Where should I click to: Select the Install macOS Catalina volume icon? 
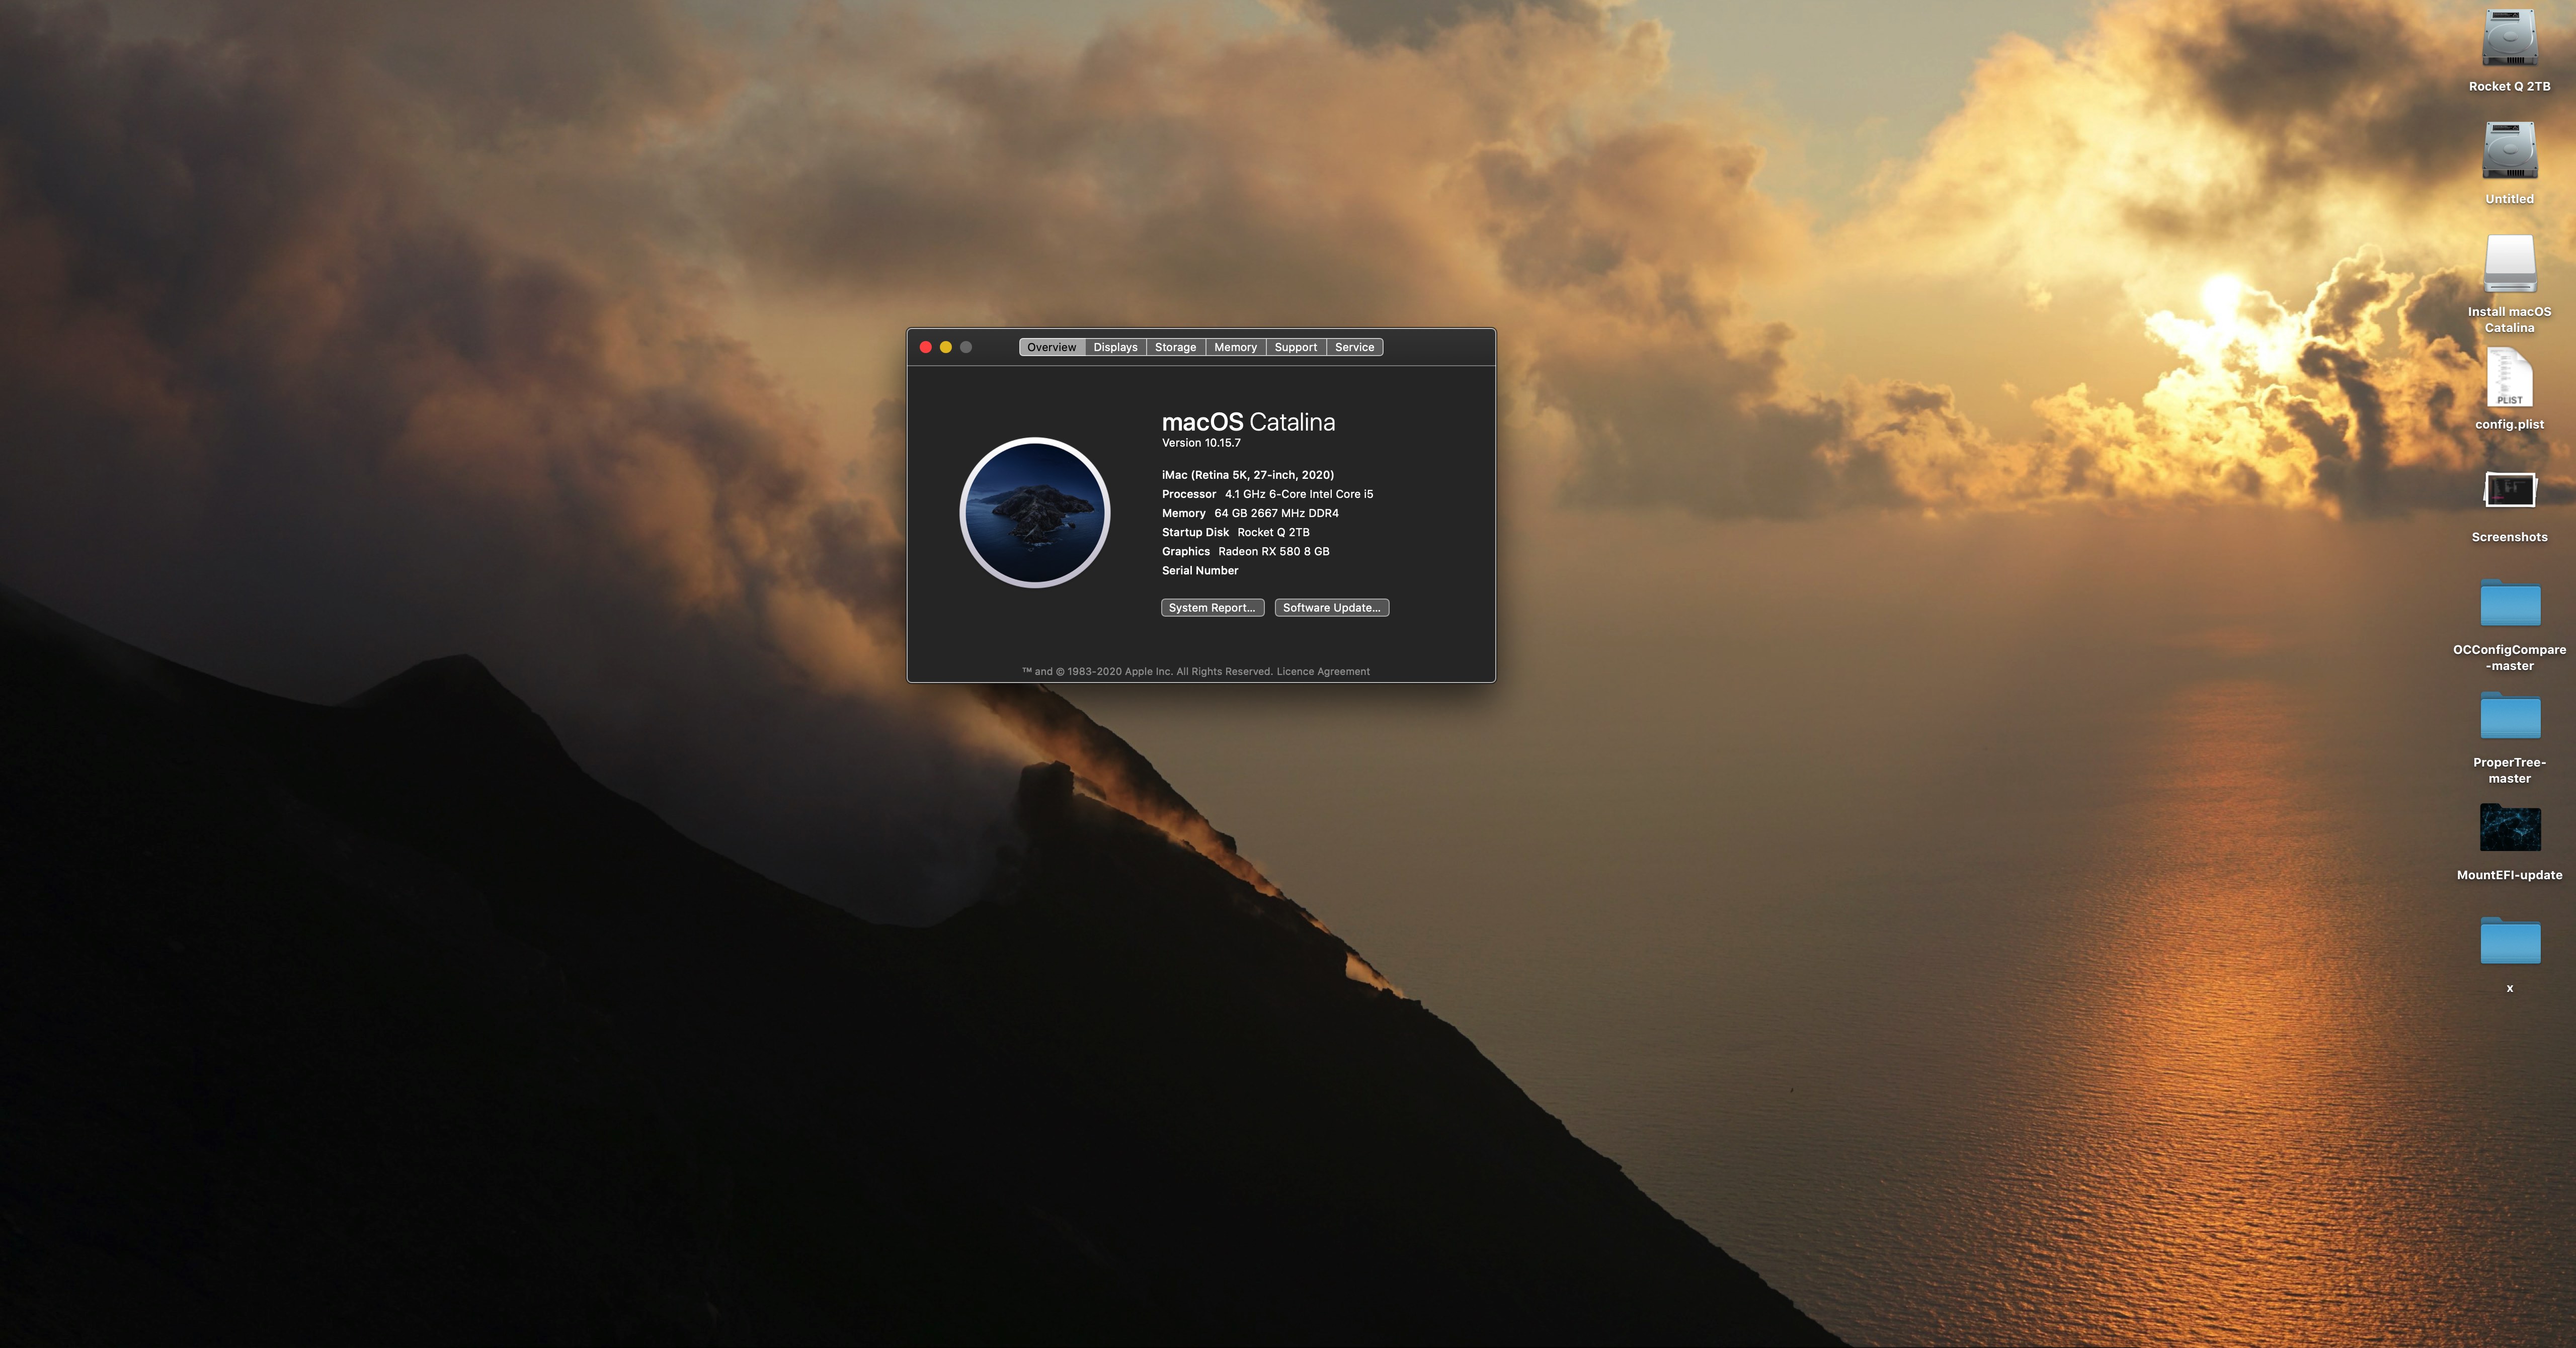(x=2509, y=265)
